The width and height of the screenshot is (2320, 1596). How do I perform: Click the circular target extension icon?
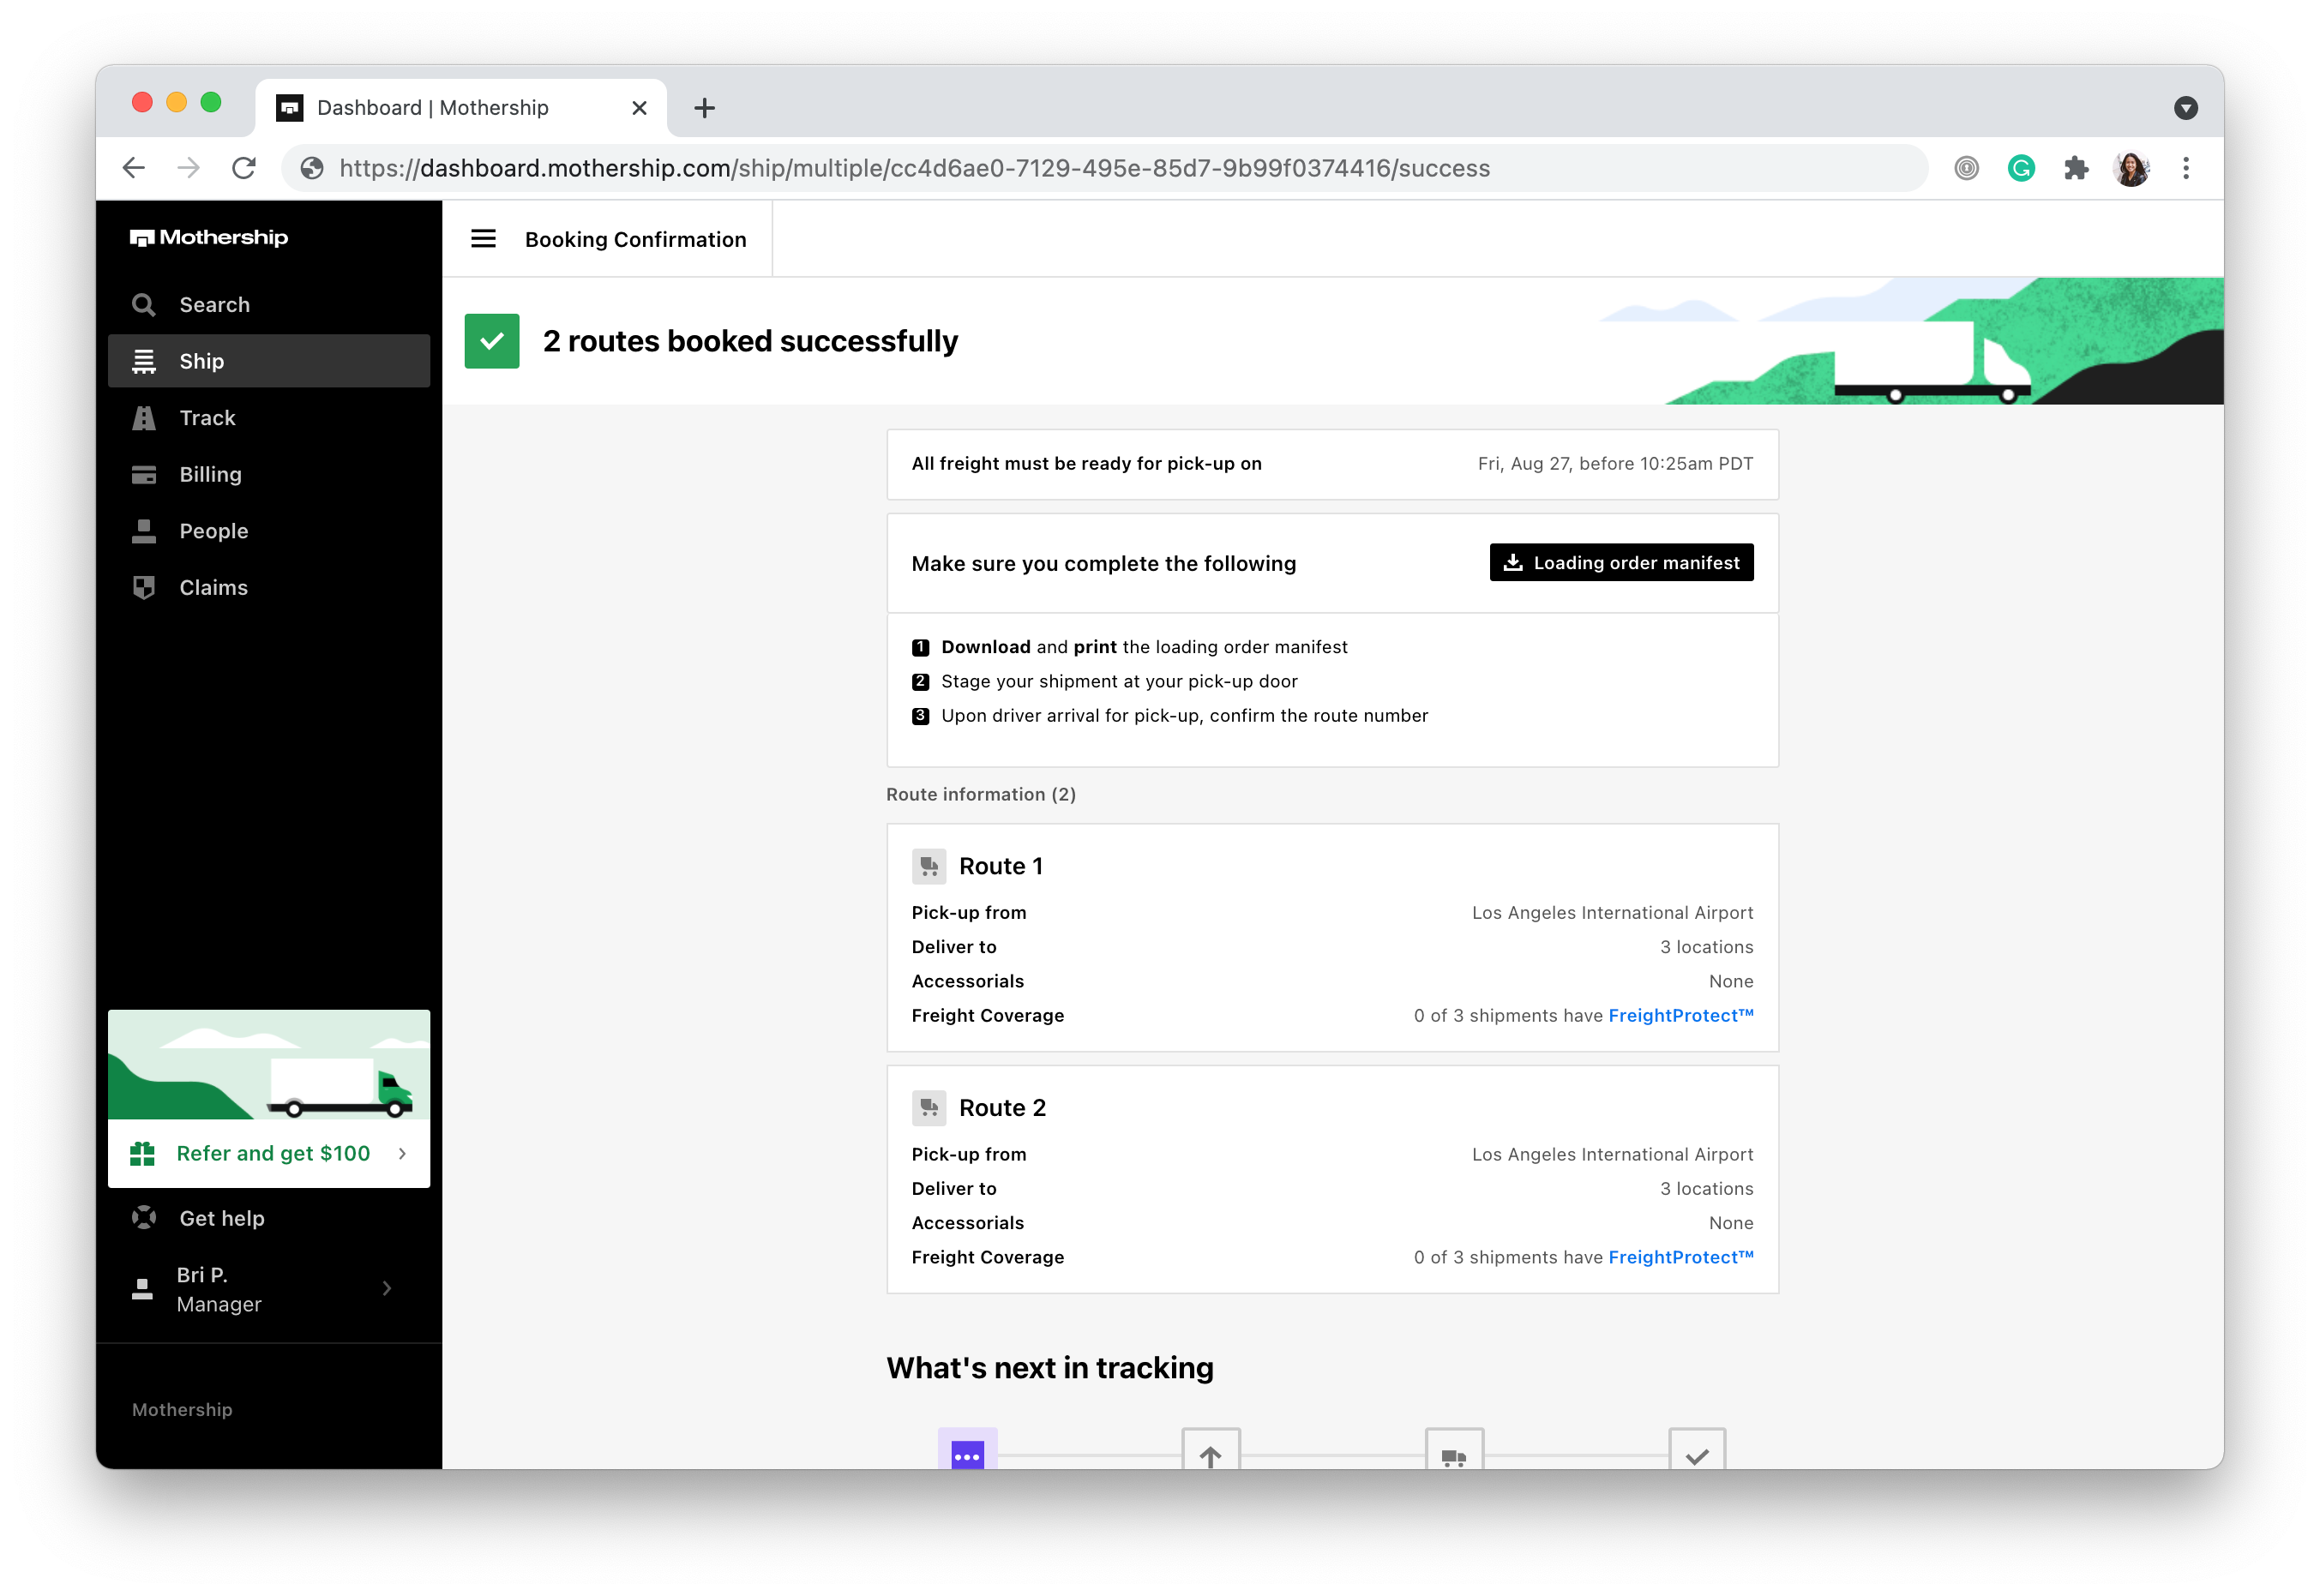point(1966,168)
